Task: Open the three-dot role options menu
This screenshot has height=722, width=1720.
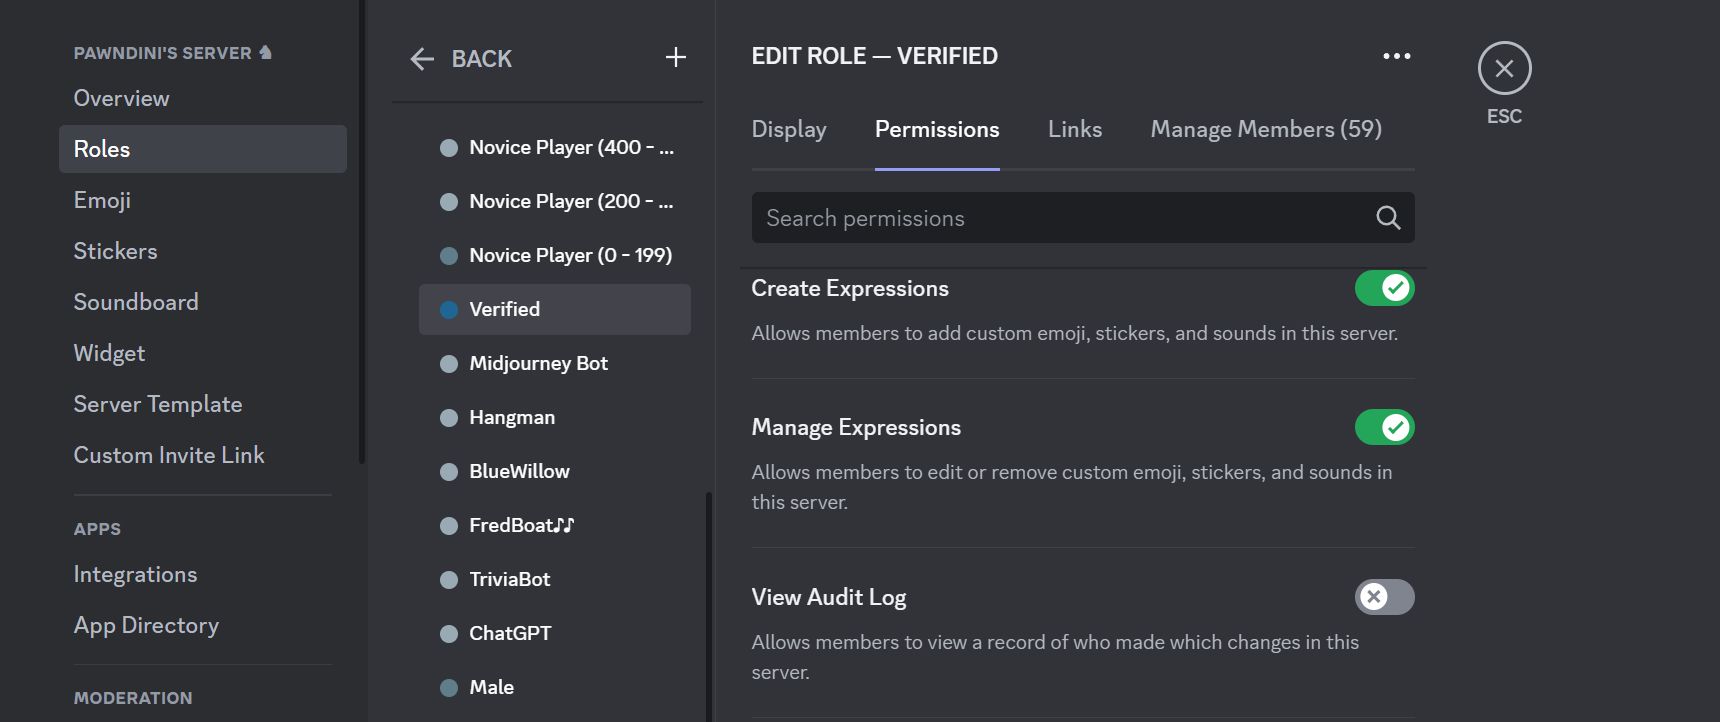Action: 1396,56
